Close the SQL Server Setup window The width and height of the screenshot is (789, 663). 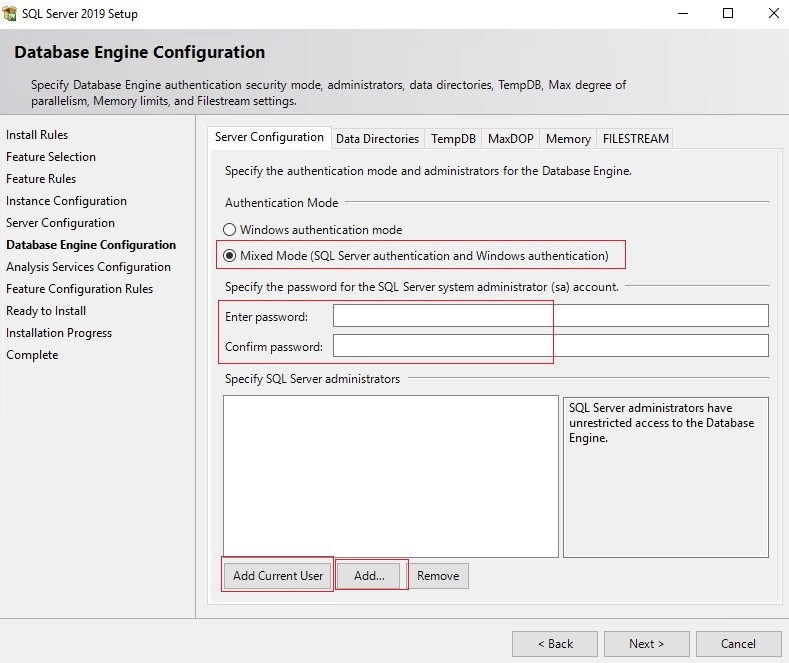click(774, 14)
